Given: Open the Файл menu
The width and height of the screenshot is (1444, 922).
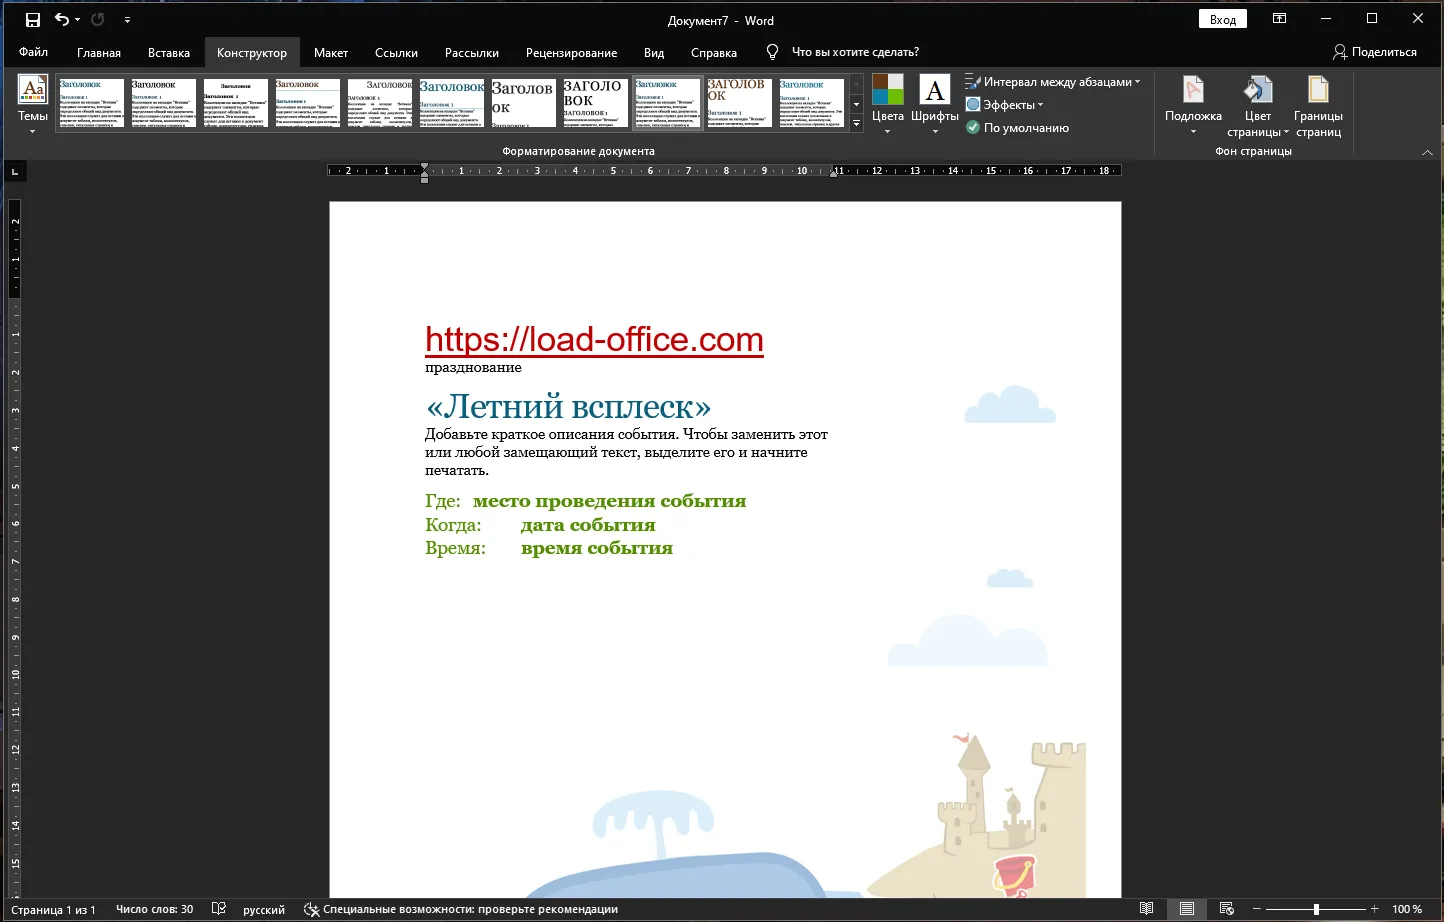Looking at the screenshot, I should pyautogui.click(x=33, y=52).
